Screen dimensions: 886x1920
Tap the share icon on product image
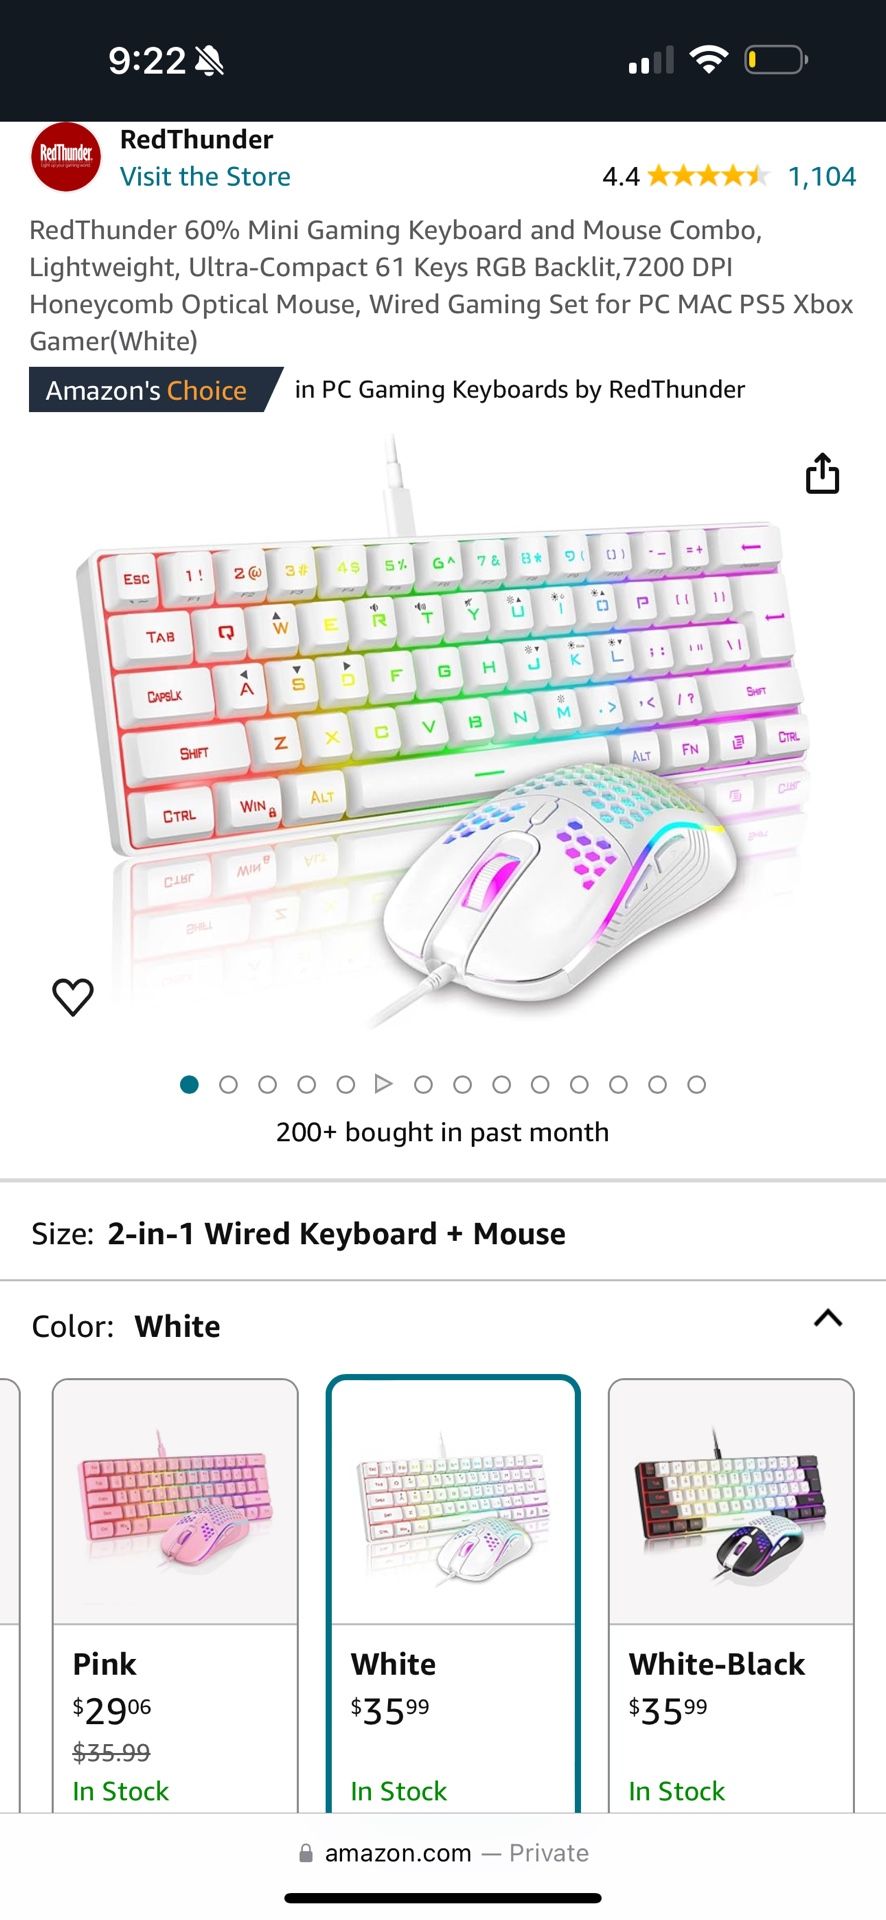(822, 473)
